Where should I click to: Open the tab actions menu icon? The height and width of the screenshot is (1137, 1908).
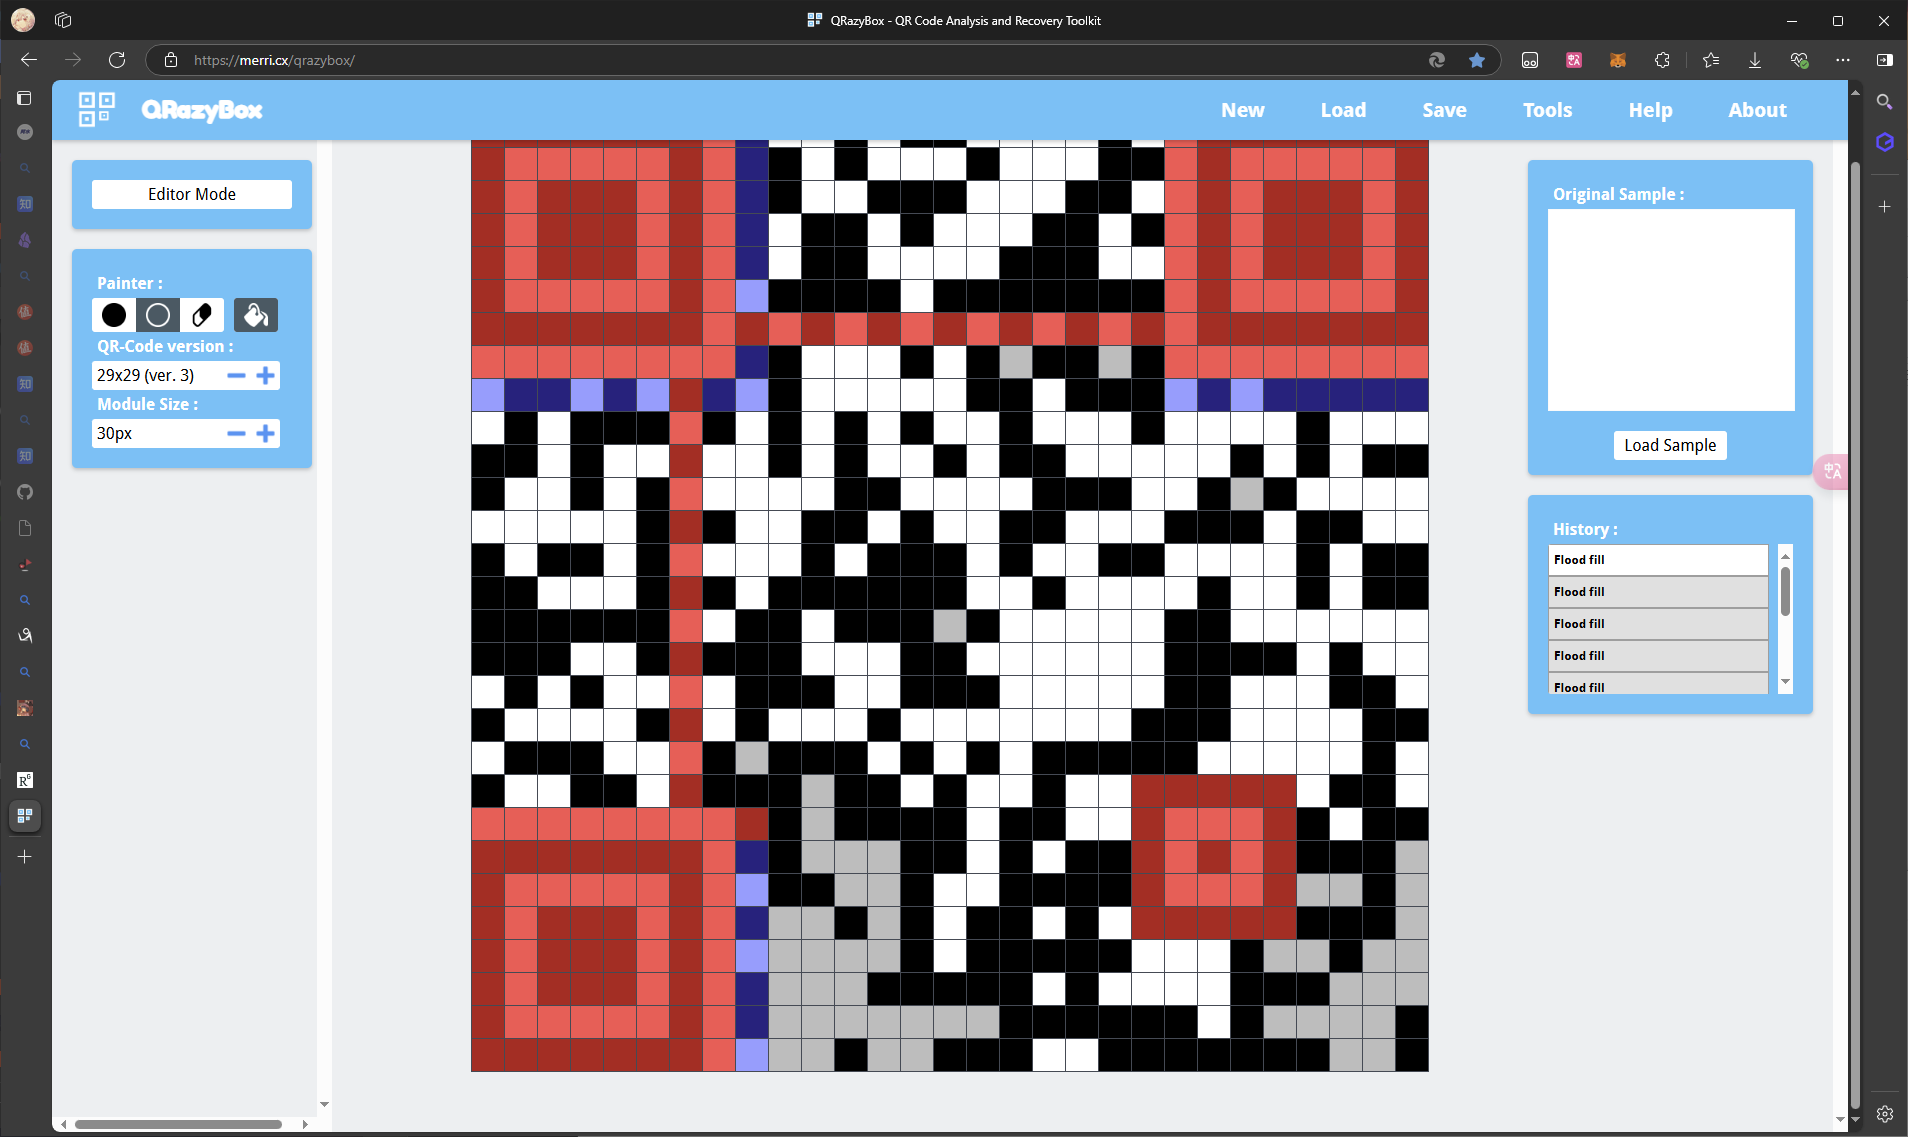coord(63,20)
